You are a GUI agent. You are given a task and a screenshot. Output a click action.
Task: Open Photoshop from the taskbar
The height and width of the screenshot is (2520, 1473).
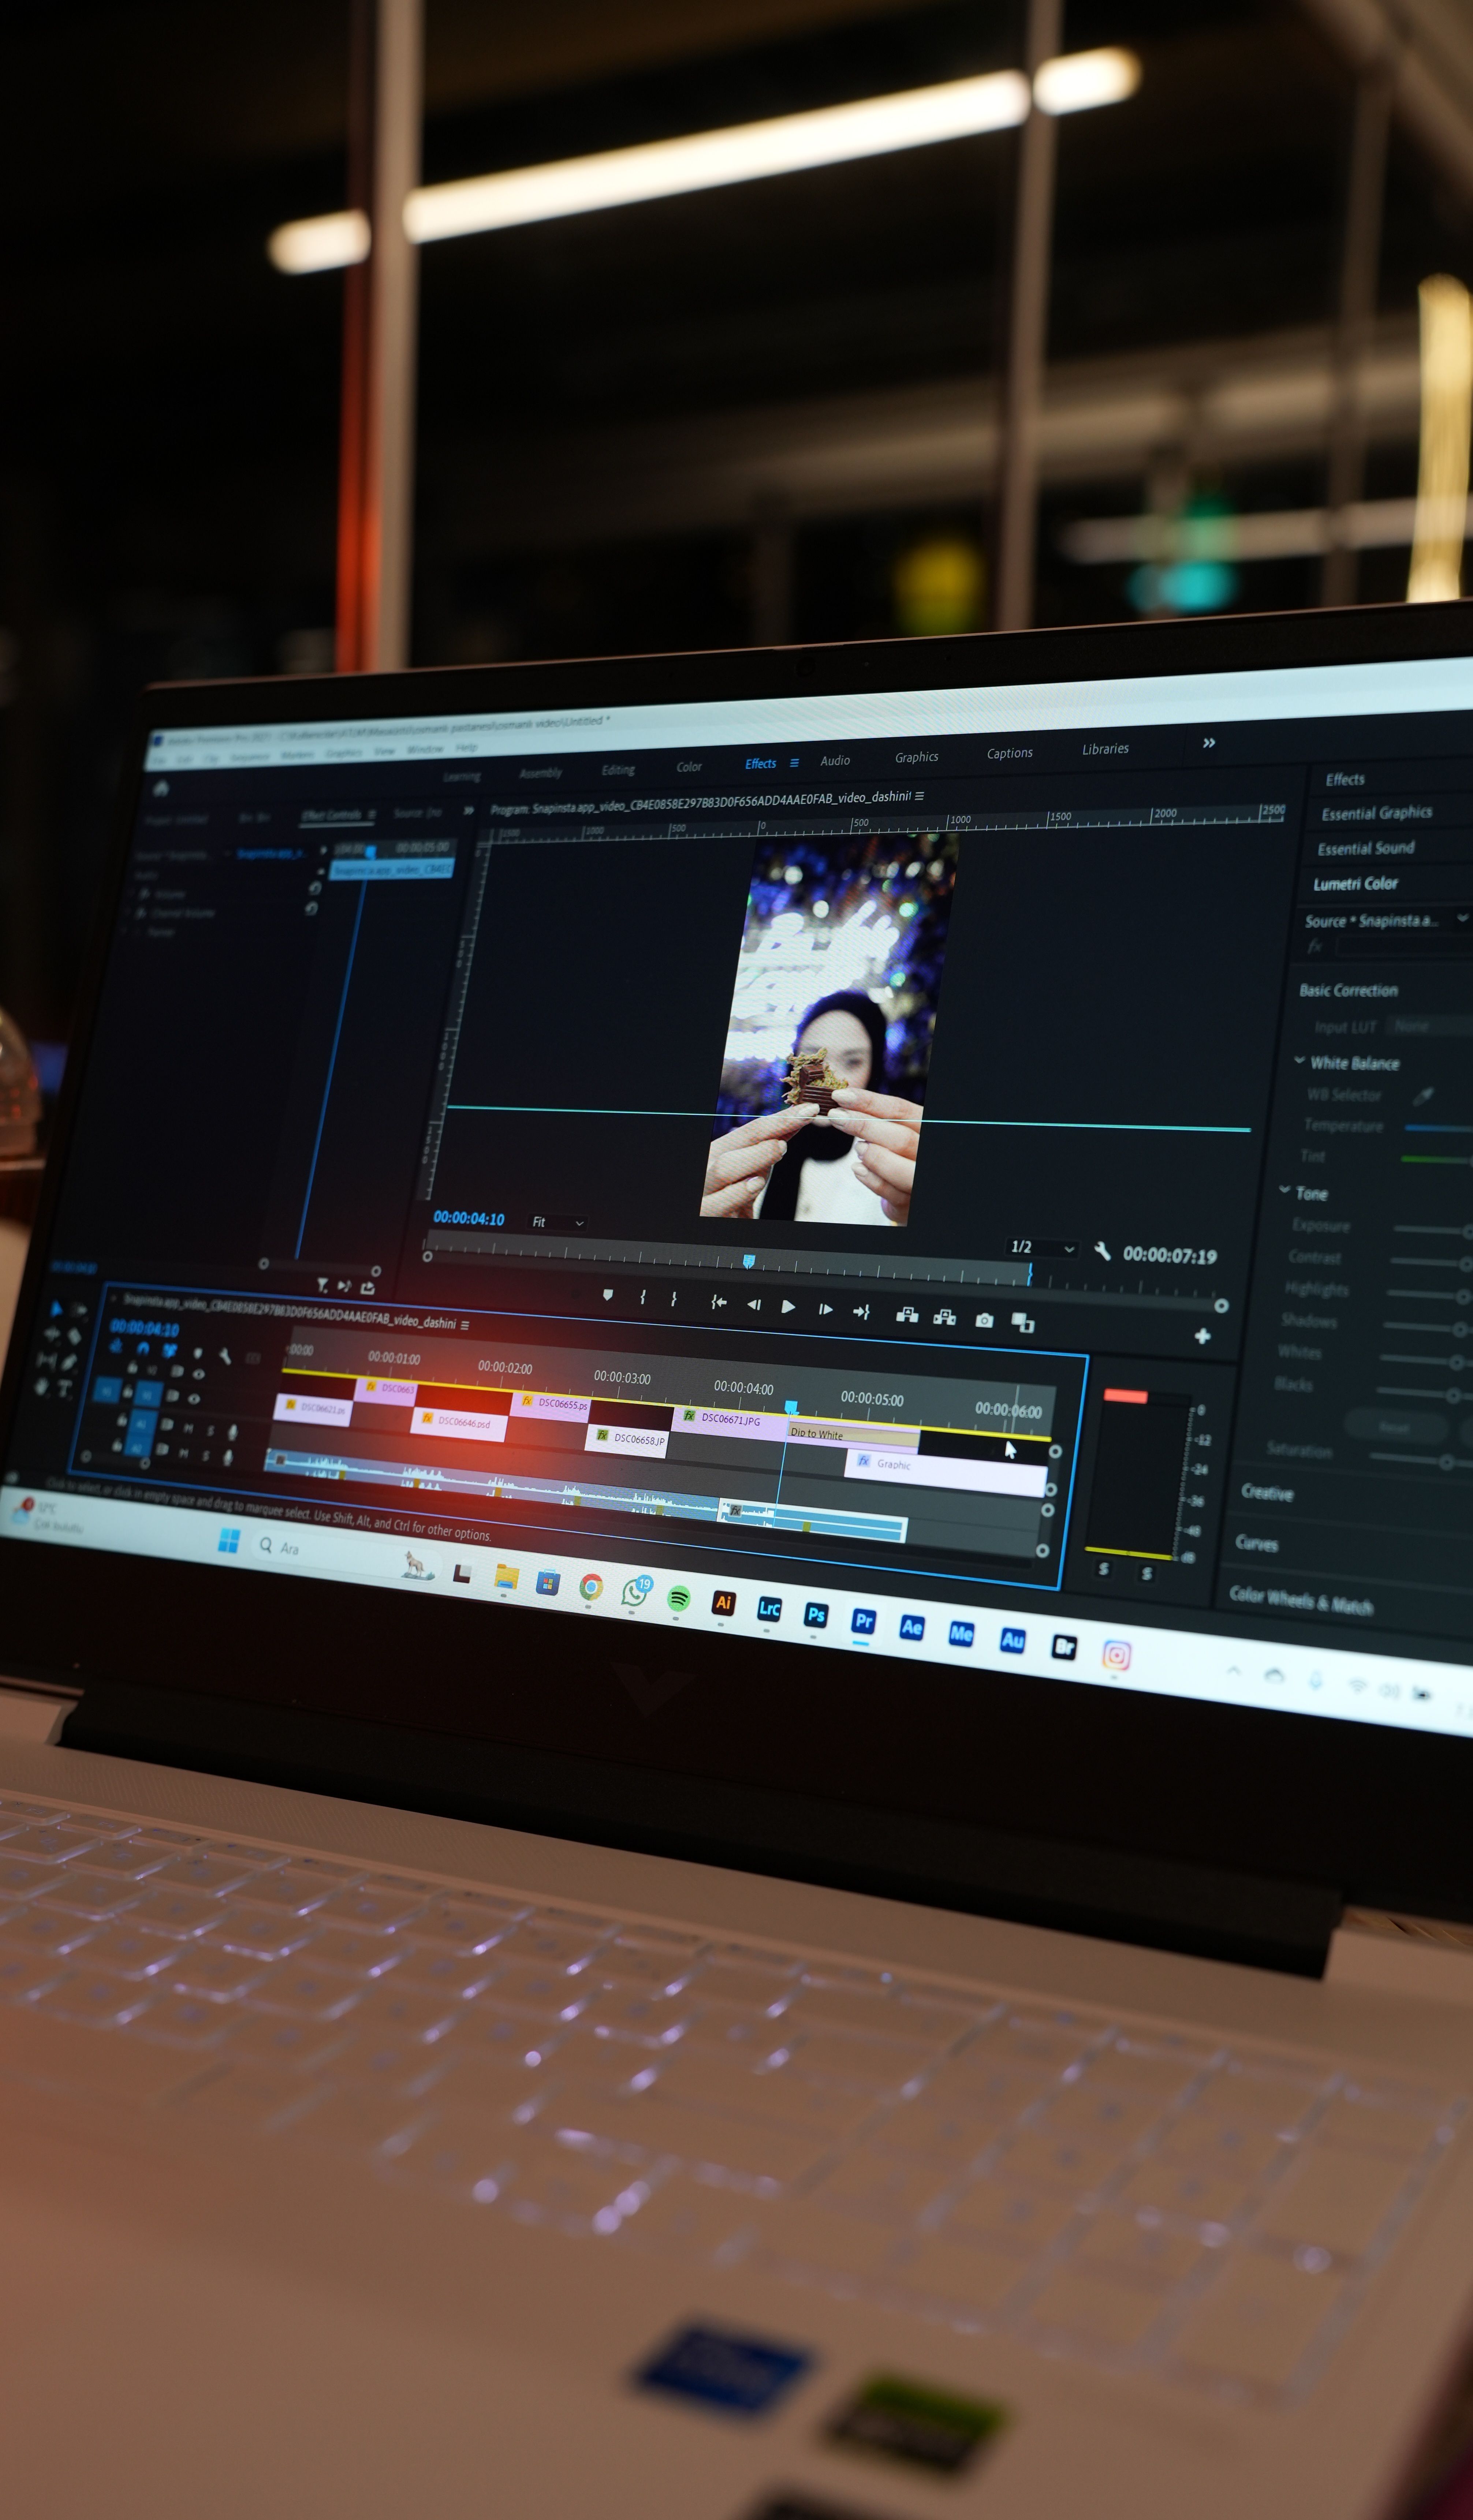point(816,1615)
